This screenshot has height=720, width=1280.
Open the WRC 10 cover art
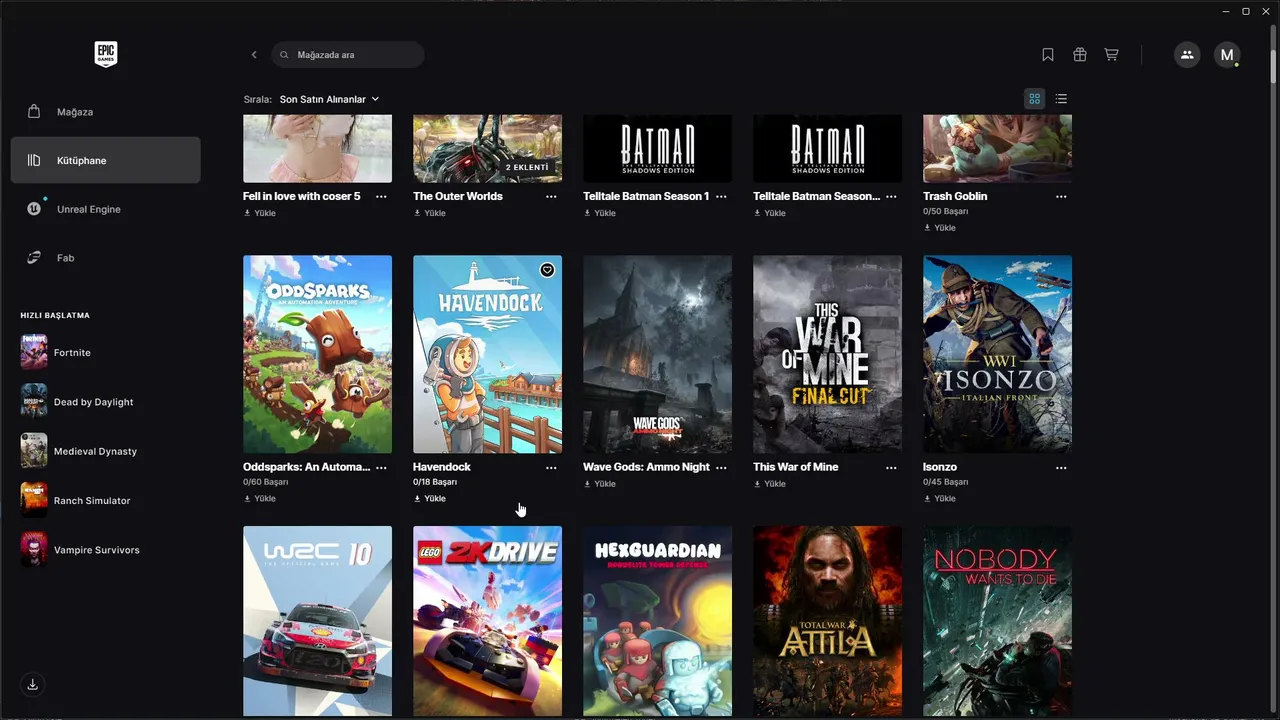click(x=317, y=621)
